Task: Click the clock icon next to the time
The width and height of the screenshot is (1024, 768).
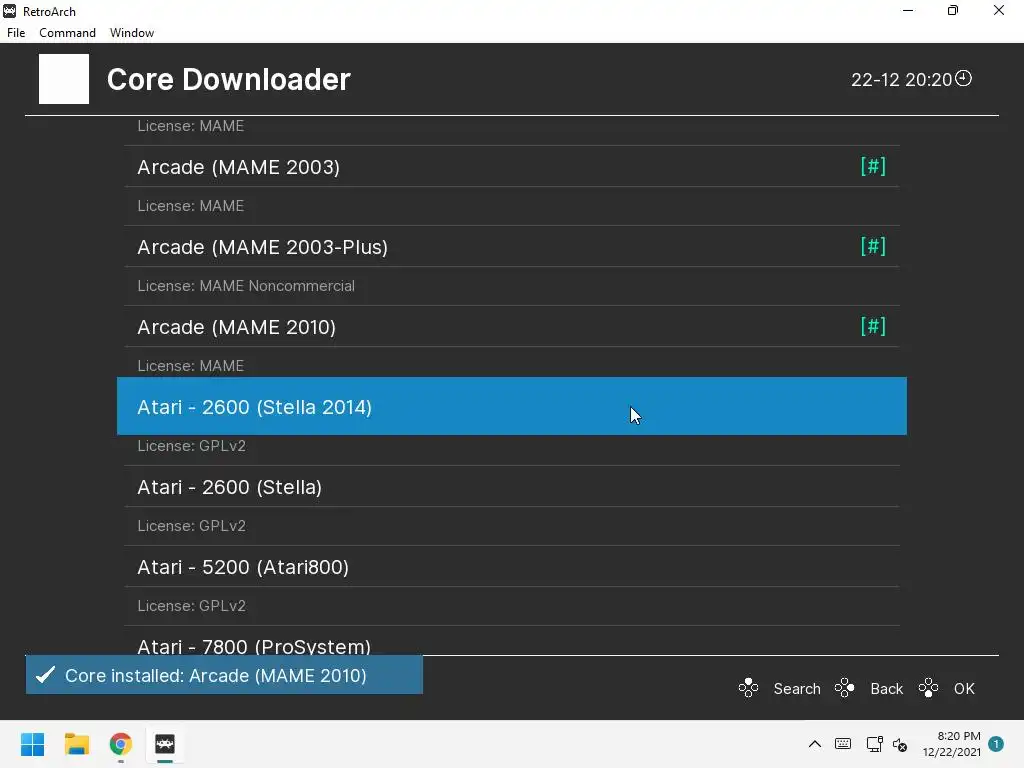Action: click(963, 78)
